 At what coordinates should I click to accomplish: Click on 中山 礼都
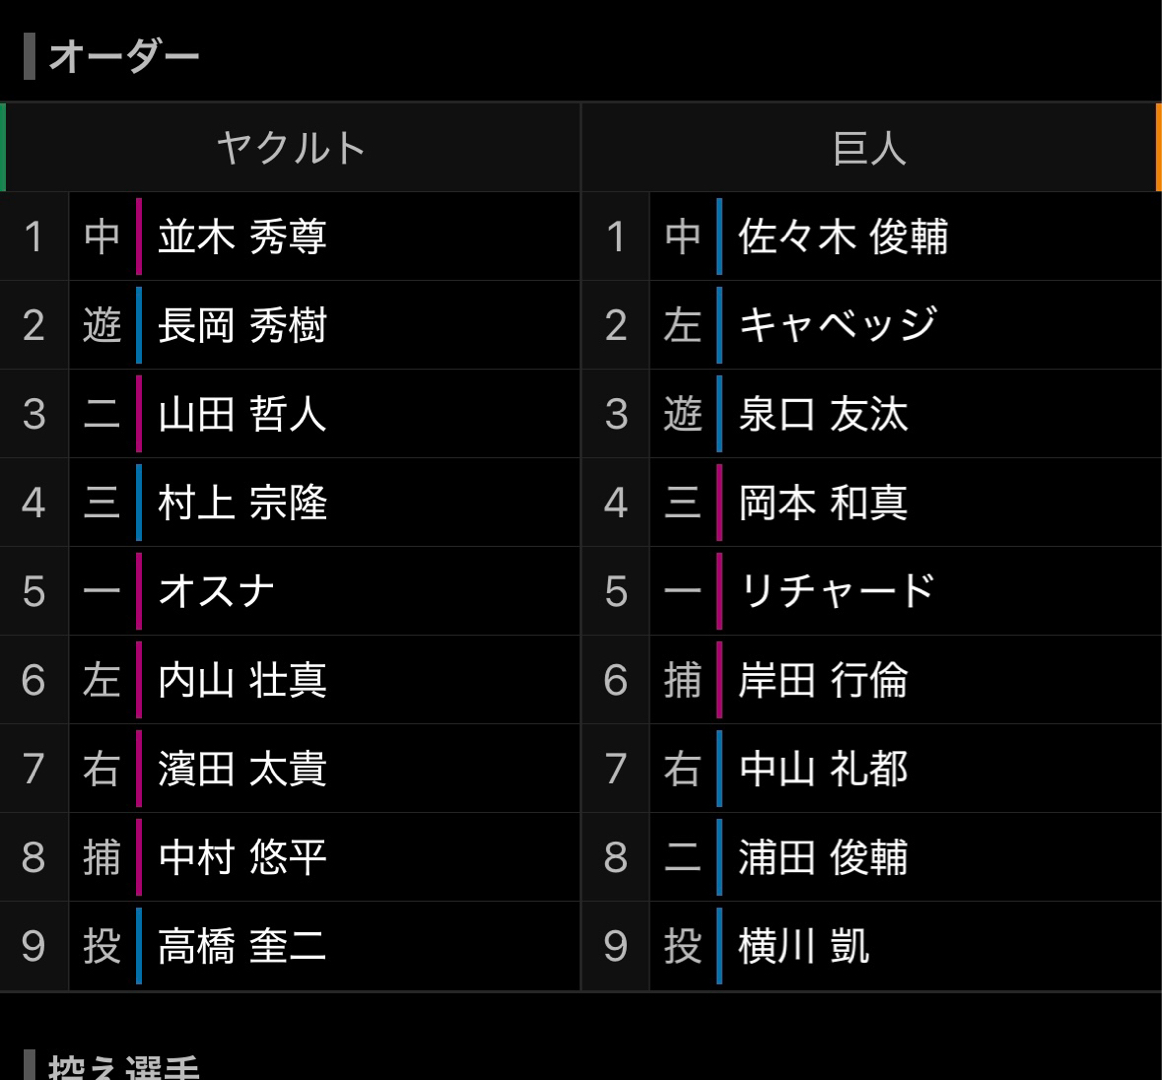point(823,769)
